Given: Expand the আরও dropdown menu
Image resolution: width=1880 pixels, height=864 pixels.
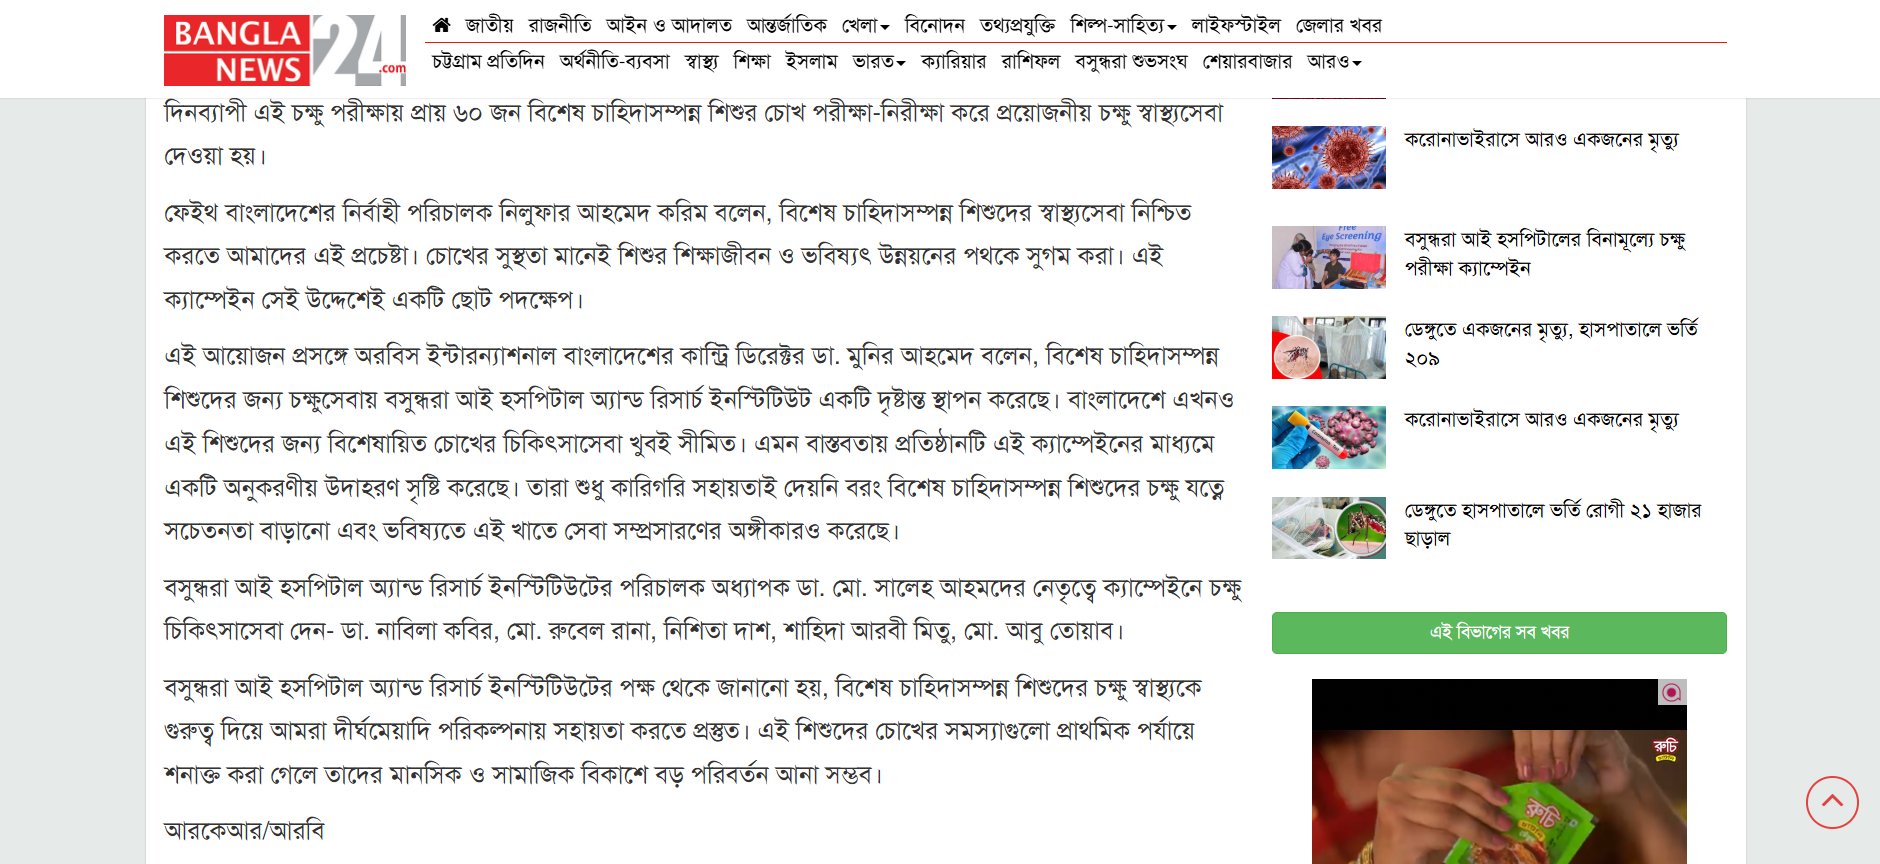Looking at the screenshot, I should (1334, 61).
